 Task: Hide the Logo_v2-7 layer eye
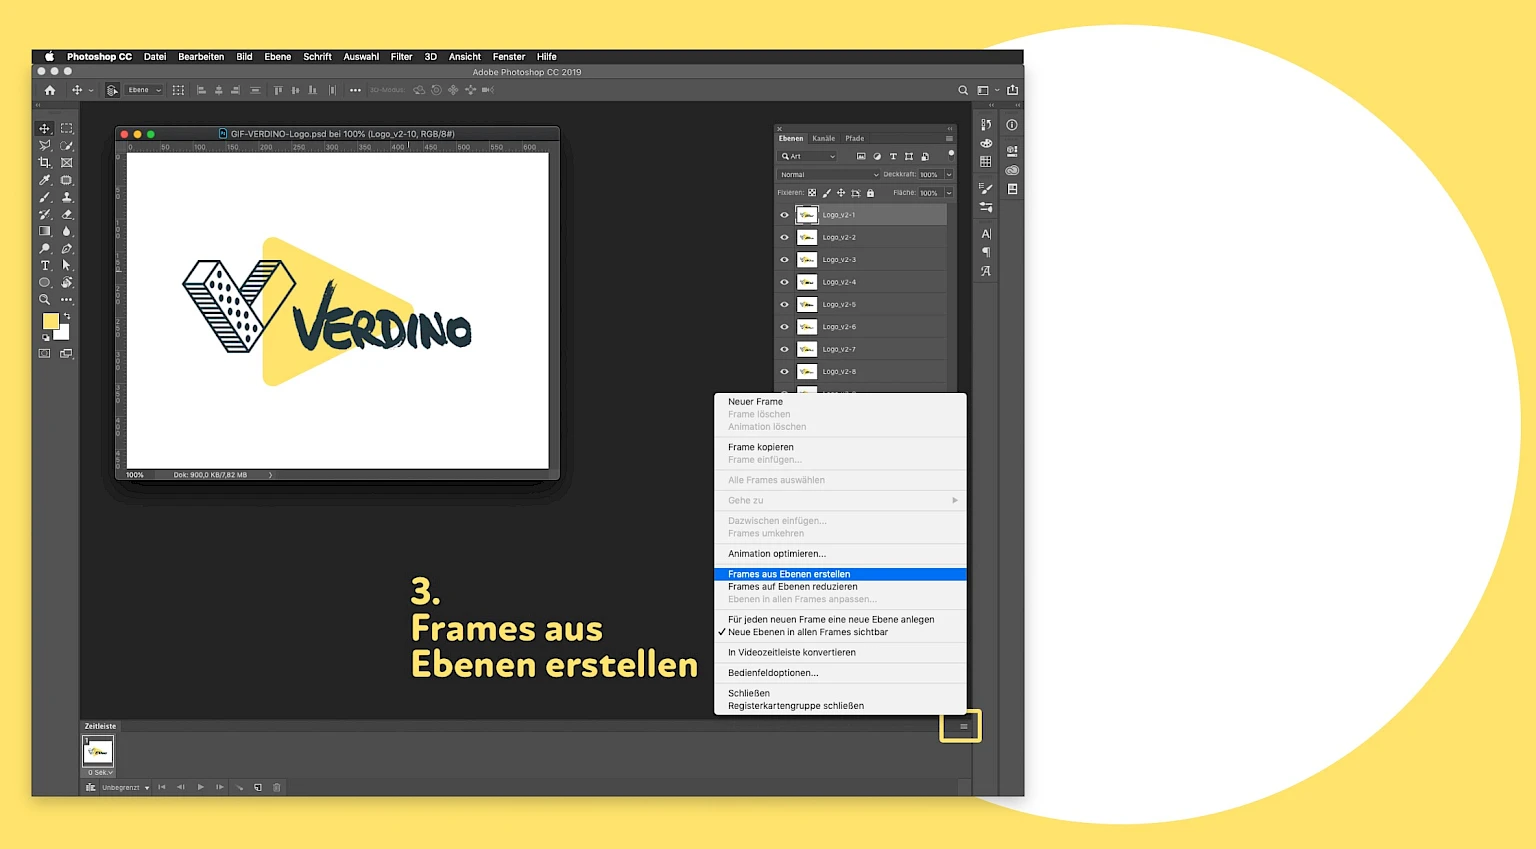(784, 349)
